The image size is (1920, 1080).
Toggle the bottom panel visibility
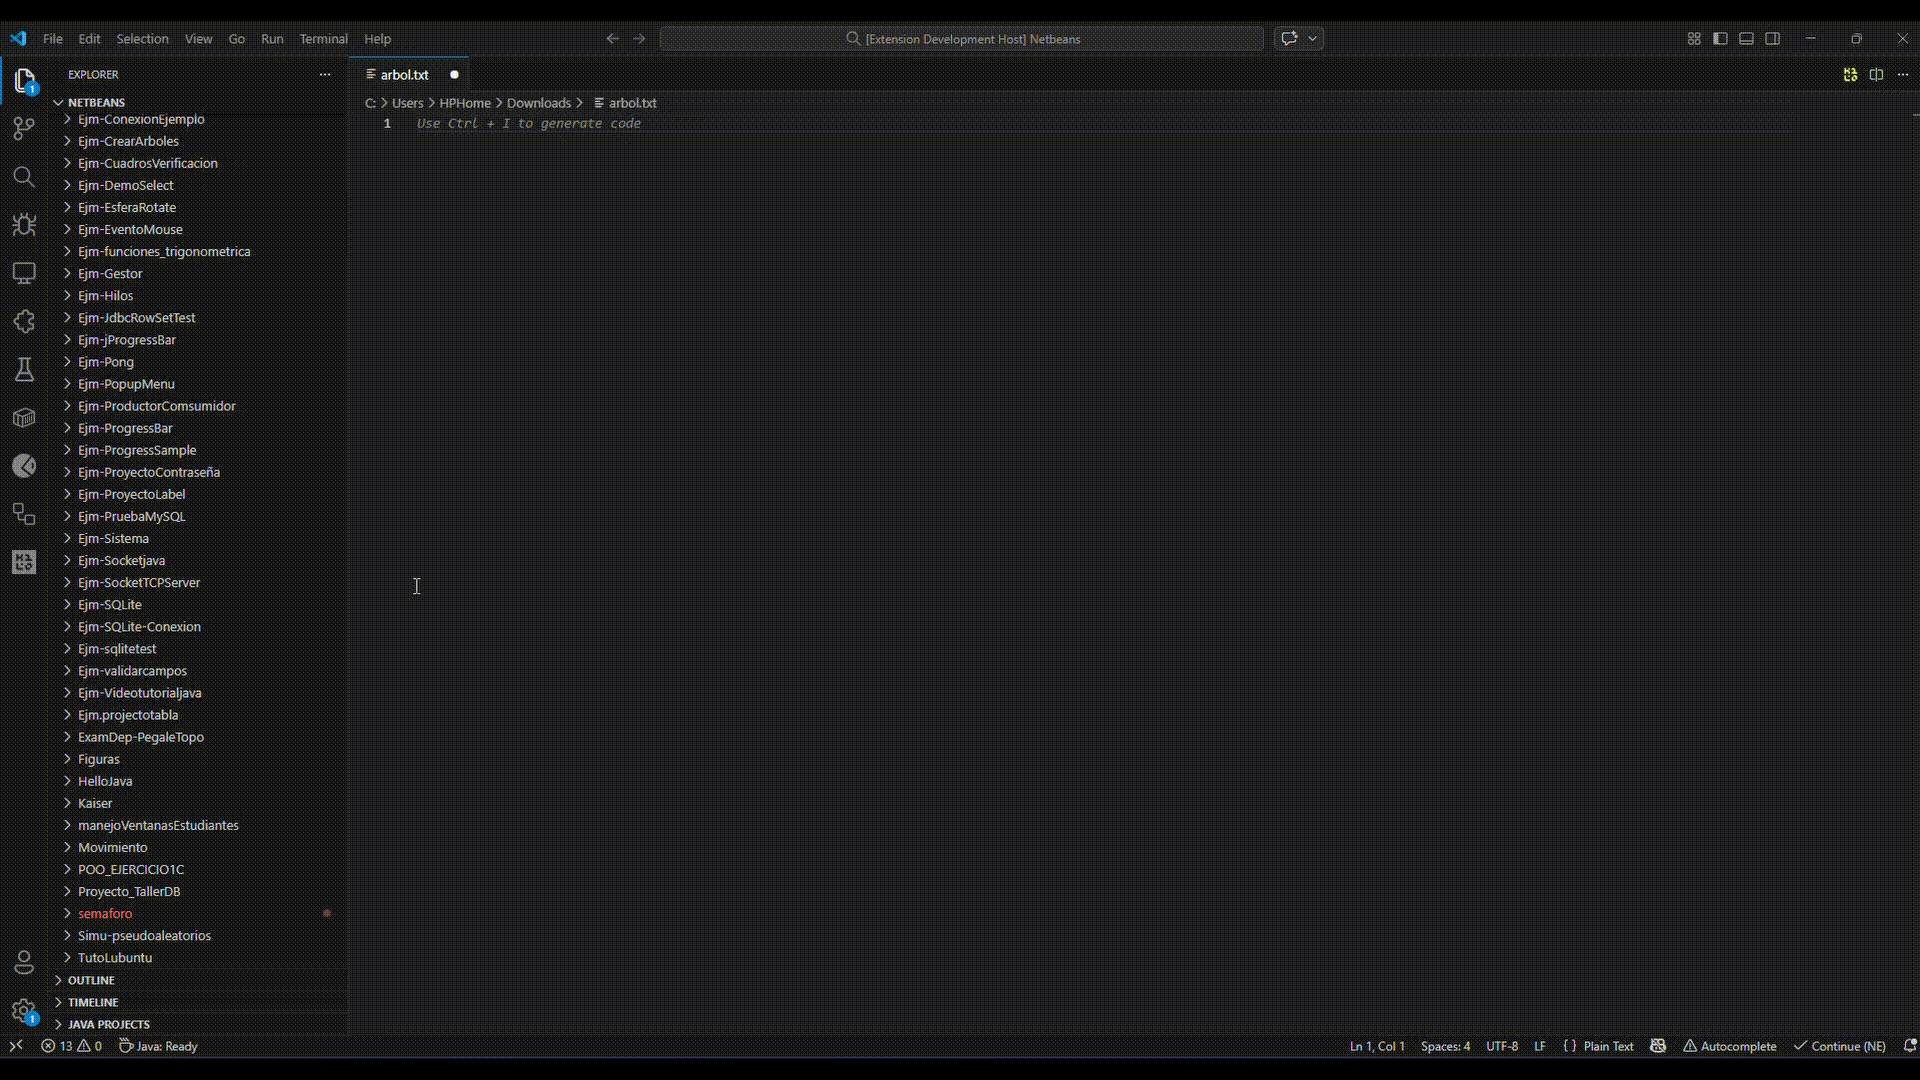(1746, 38)
